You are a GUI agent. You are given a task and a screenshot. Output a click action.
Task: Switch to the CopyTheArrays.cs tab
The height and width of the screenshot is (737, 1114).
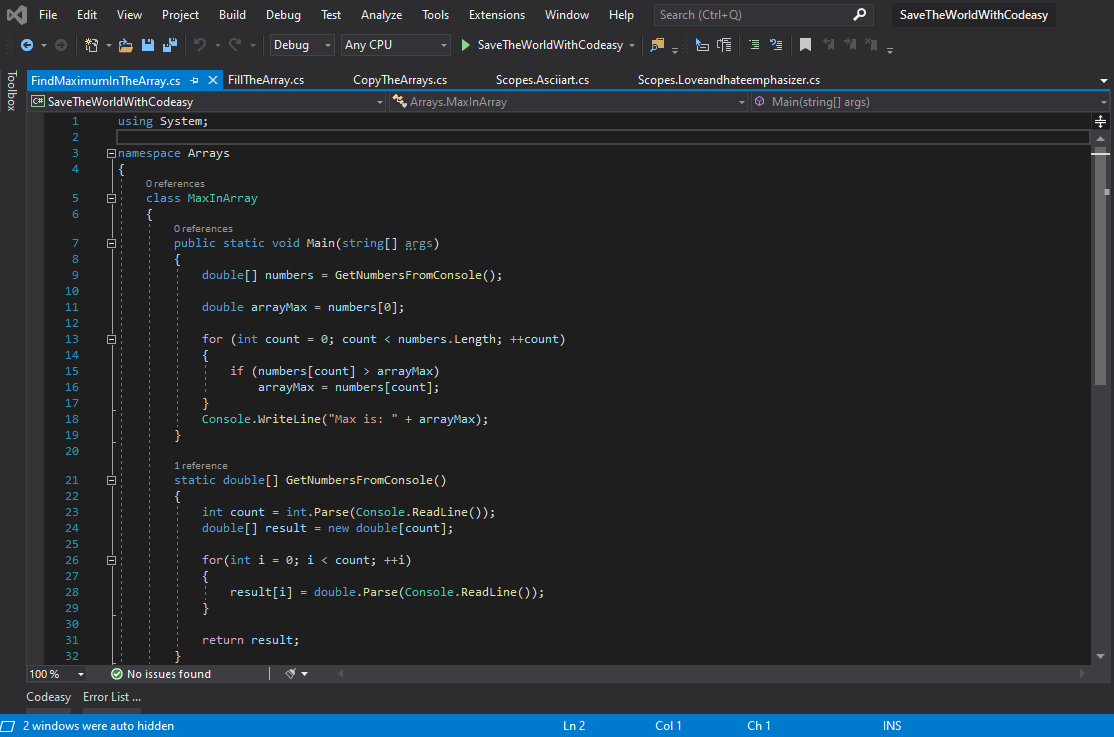[x=399, y=80]
